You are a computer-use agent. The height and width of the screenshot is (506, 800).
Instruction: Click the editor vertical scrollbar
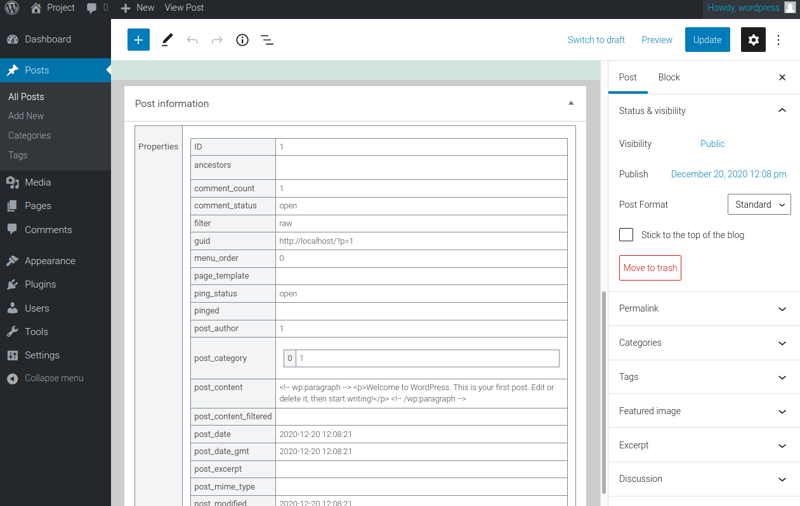[x=603, y=390]
